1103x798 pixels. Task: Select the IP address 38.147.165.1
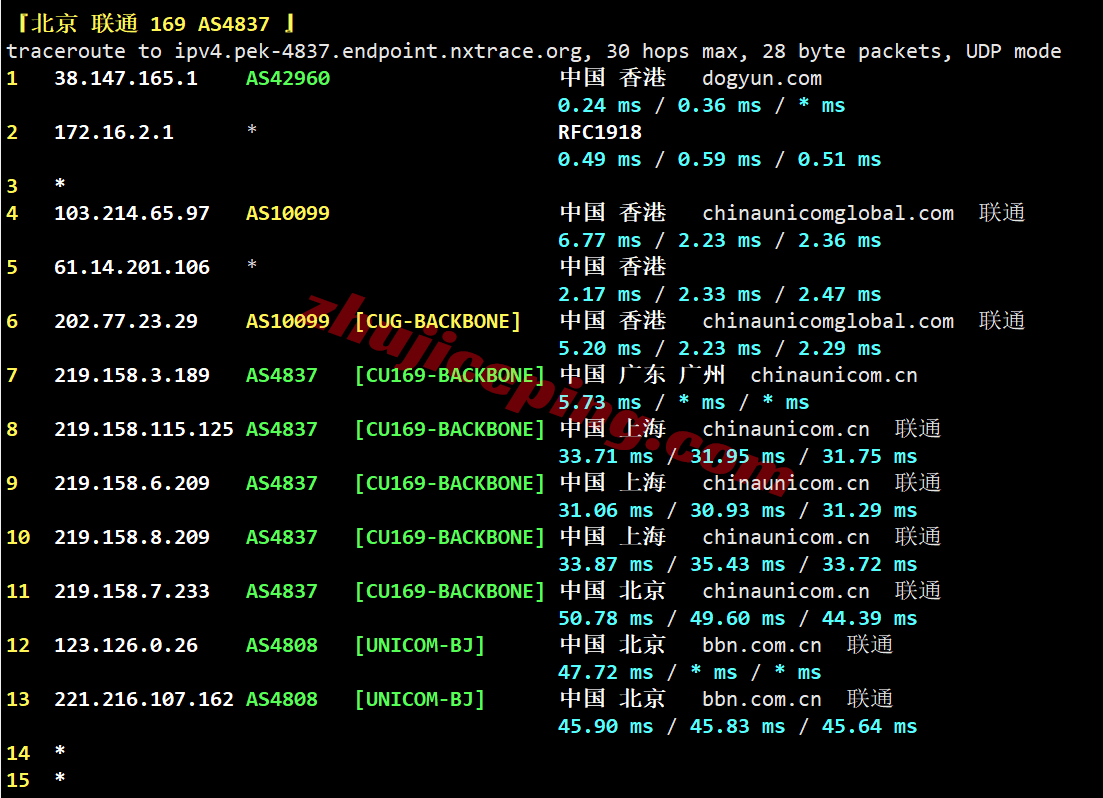126,78
